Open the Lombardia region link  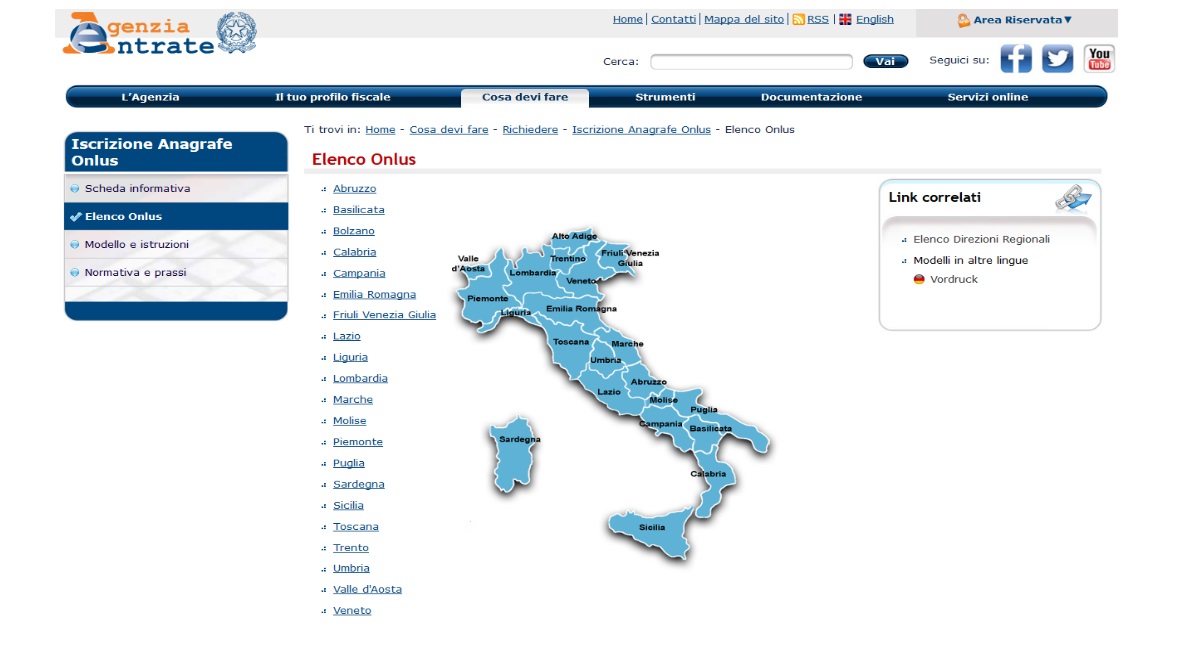click(360, 378)
